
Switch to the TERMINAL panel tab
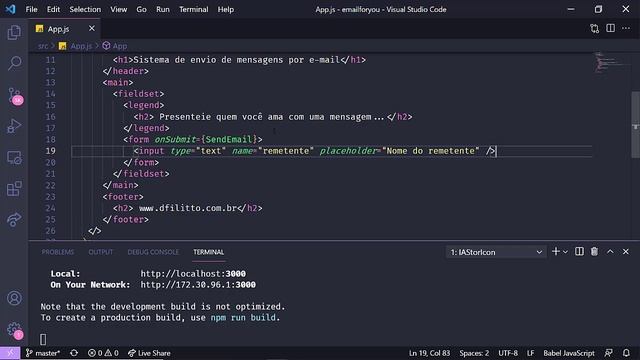[x=209, y=252]
